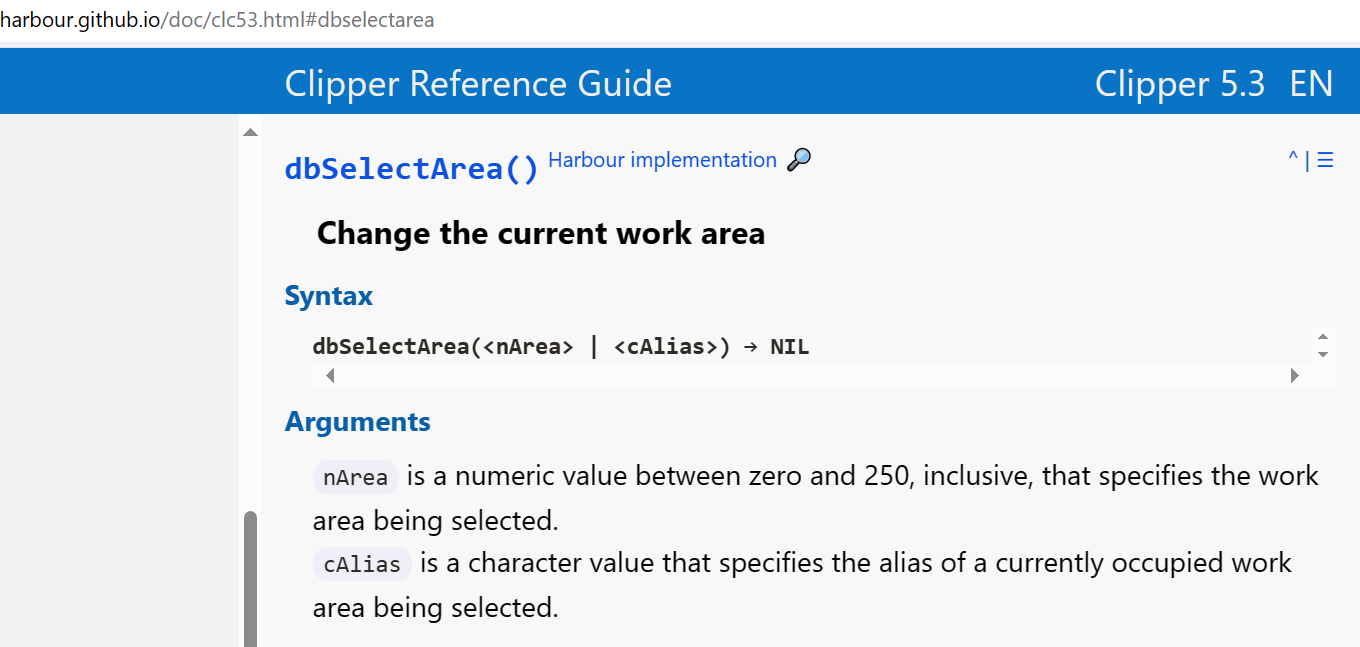Viewport: 1360px width, 647px height.
Task: Click the nArea argument code label
Action: pyautogui.click(x=356, y=477)
